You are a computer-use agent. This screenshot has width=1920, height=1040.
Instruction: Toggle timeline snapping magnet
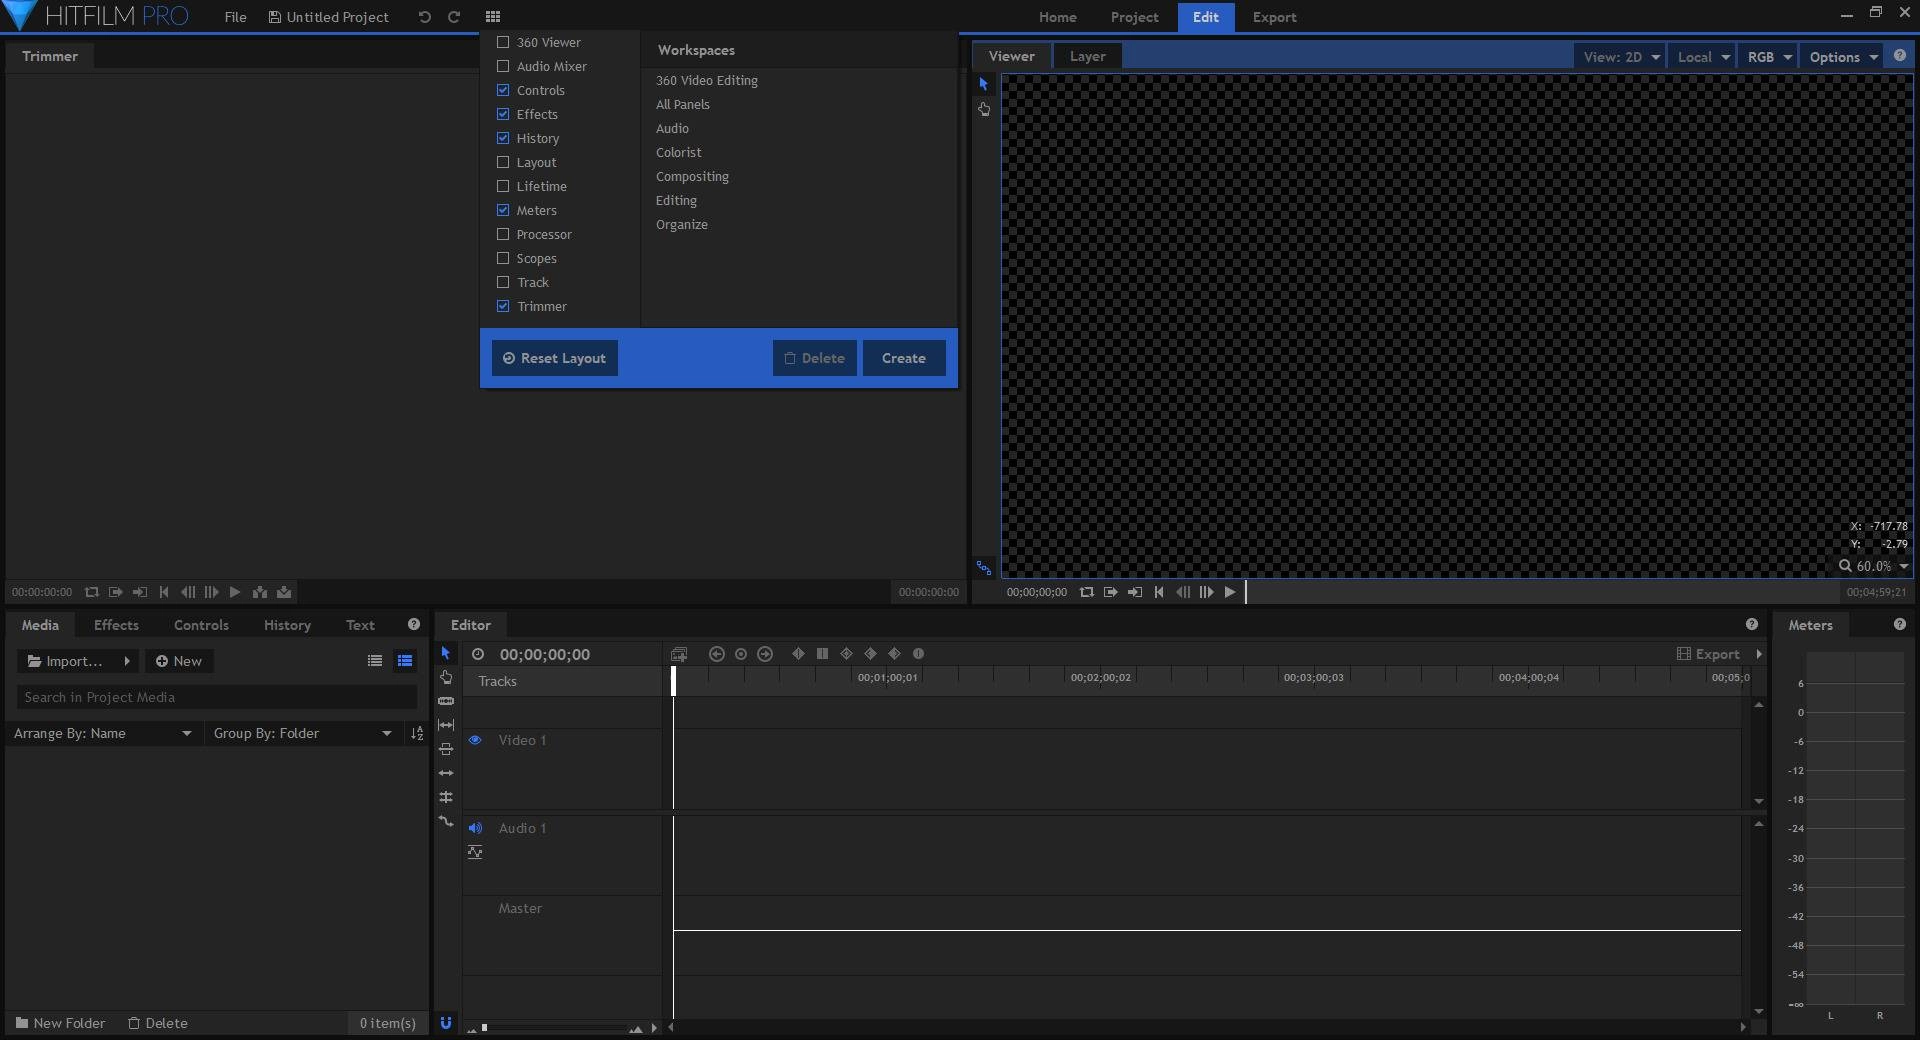click(x=446, y=1023)
